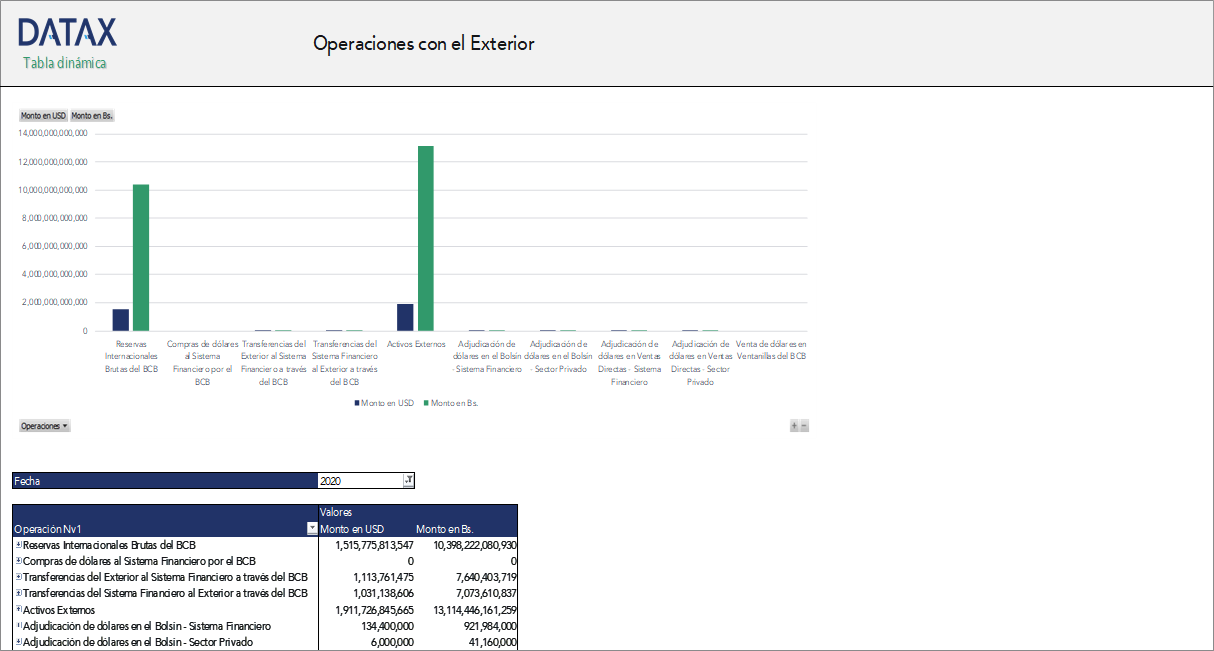Click the plus icon to expand chart fields
This screenshot has width=1214, height=651.
[x=793, y=425]
